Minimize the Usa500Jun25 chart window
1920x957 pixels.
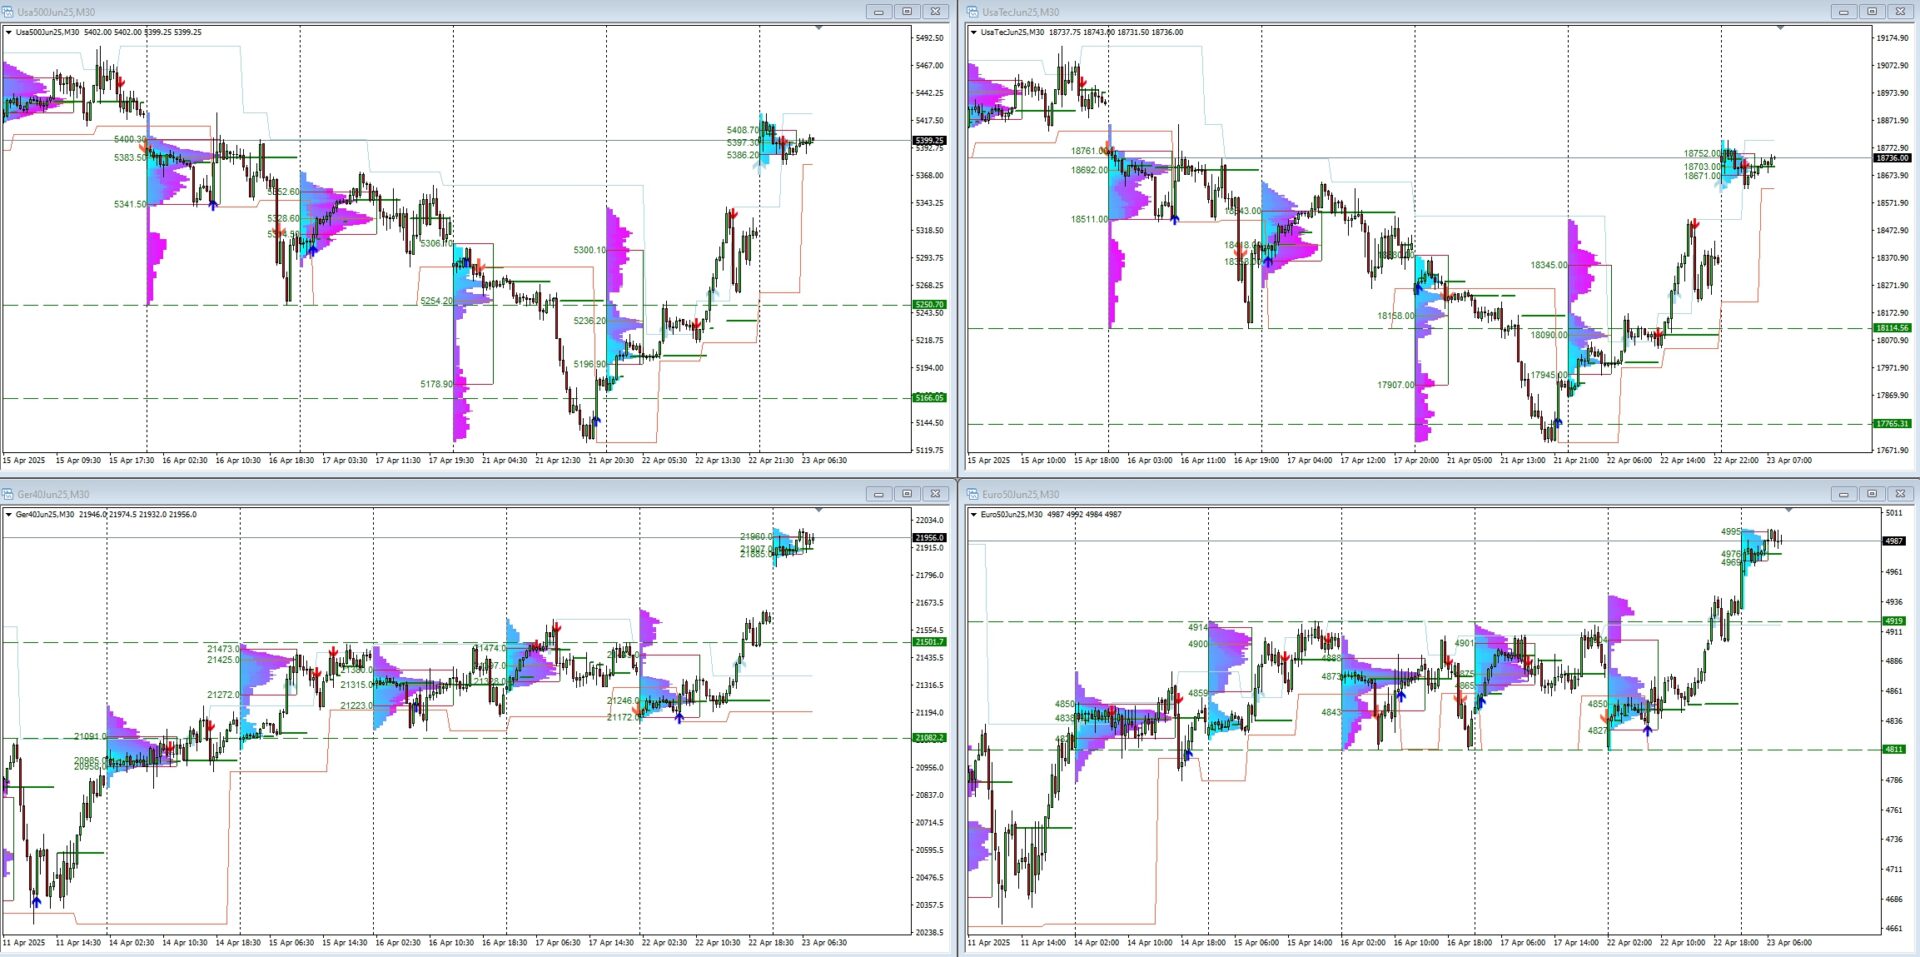coord(879,12)
